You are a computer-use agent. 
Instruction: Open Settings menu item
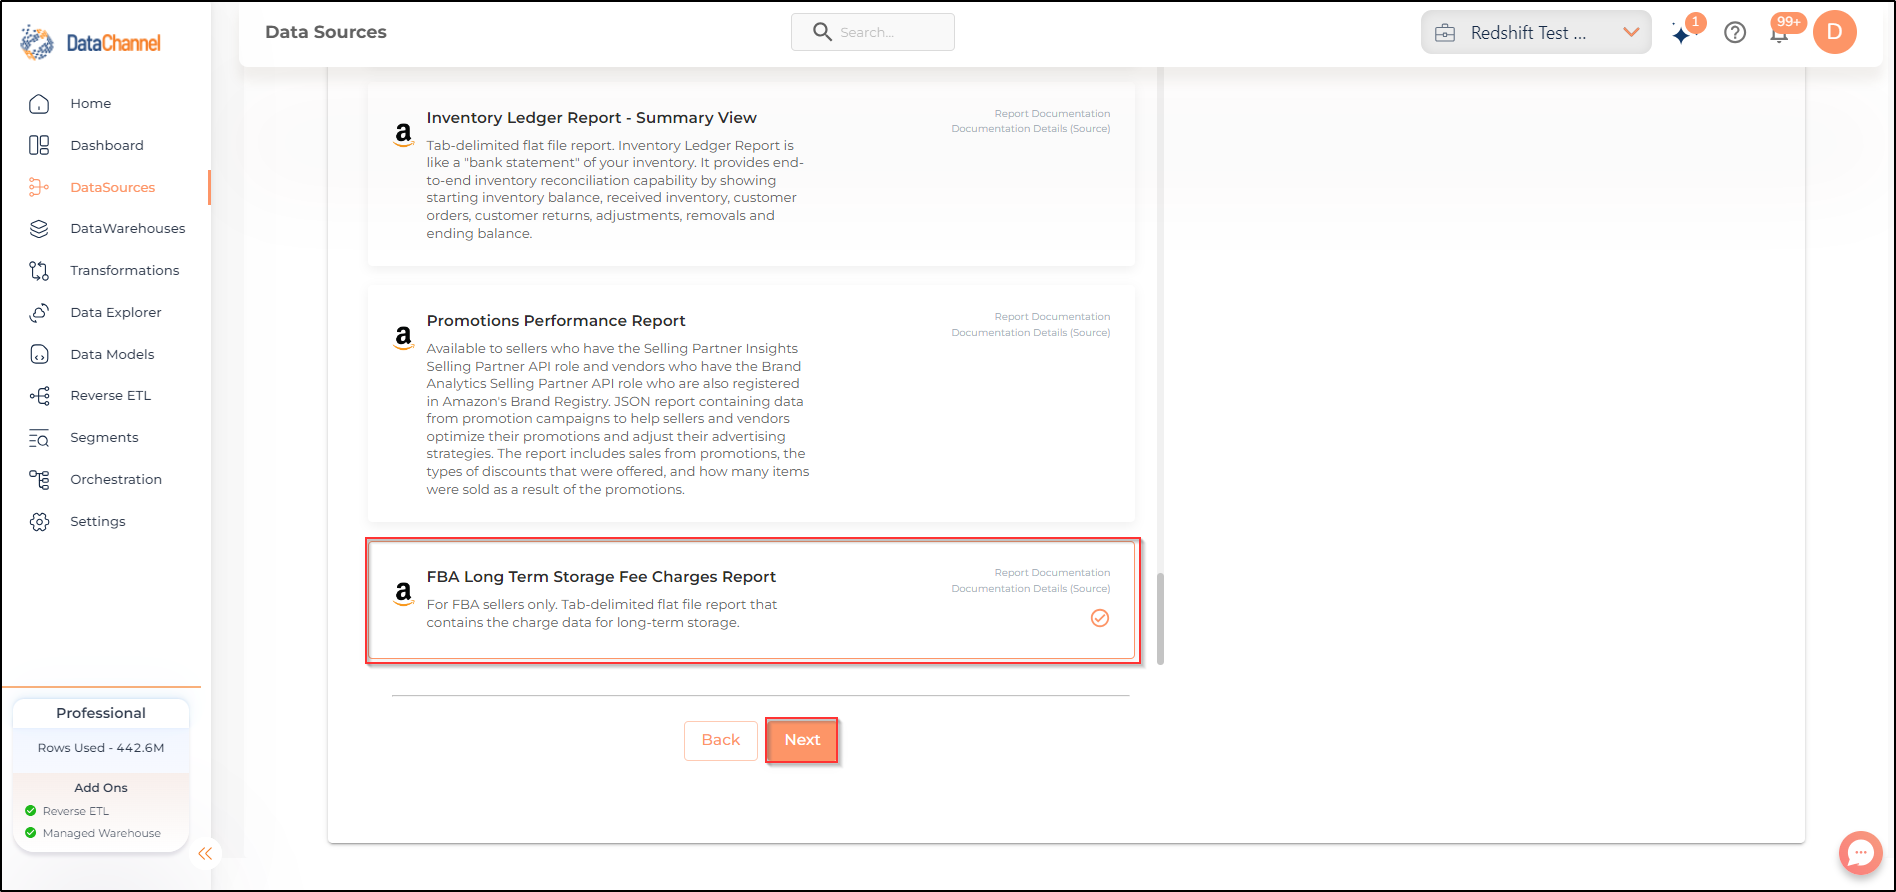98,522
